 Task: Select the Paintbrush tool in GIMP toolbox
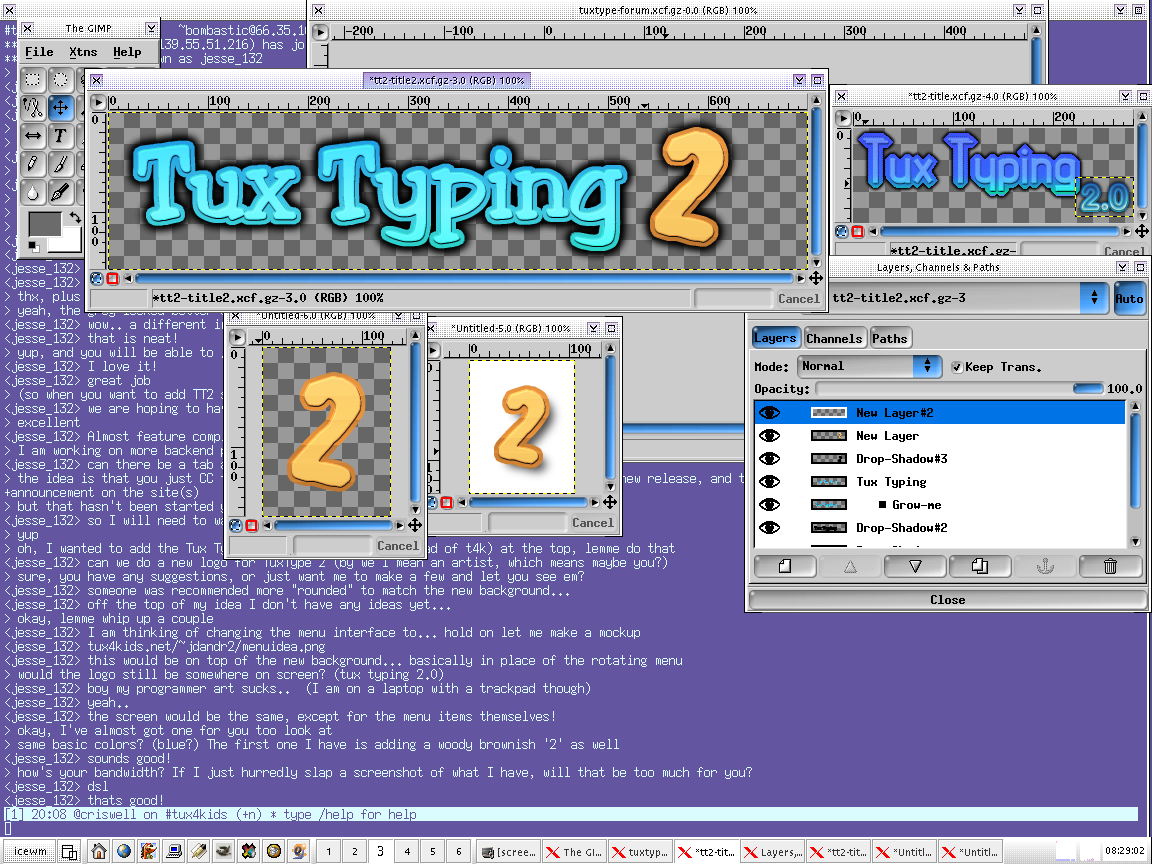(60, 164)
